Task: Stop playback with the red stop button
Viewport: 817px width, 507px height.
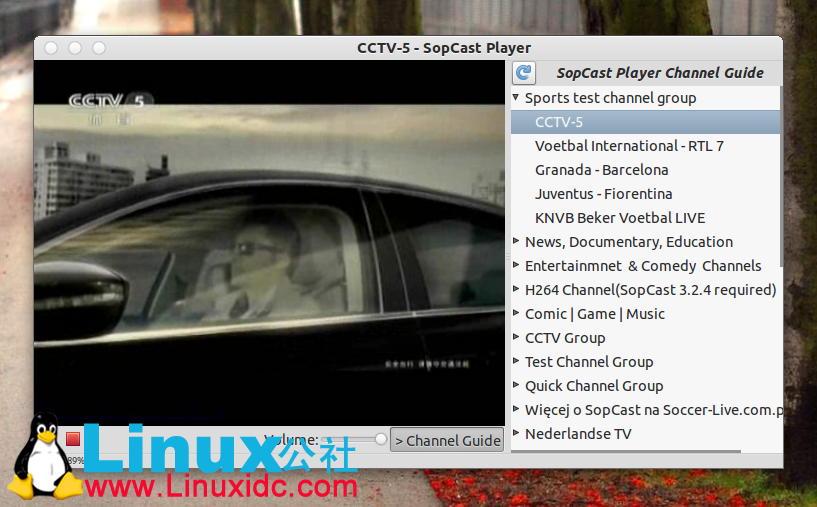Action: click(x=73, y=439)
